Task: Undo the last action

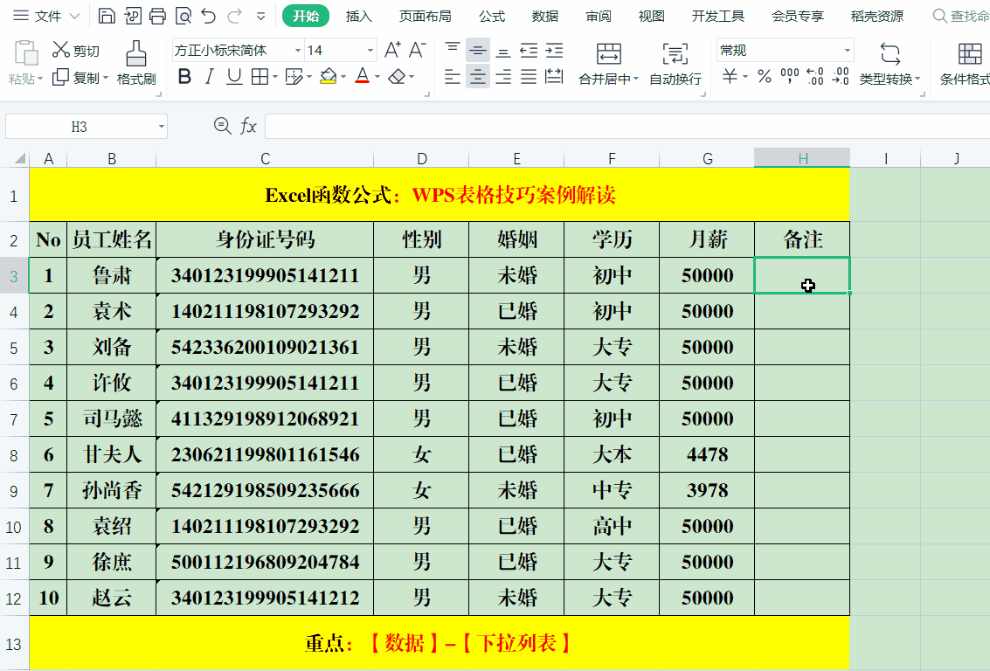Action: pos(208,16)
